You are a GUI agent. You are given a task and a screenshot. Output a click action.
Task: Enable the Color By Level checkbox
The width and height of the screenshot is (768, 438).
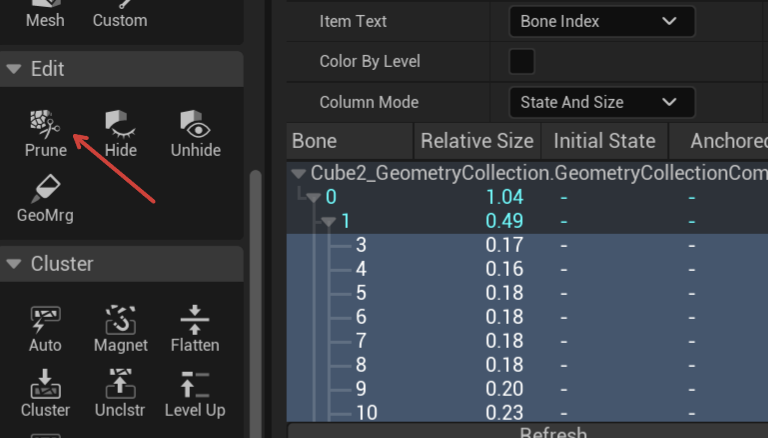(x=522, y=62)
